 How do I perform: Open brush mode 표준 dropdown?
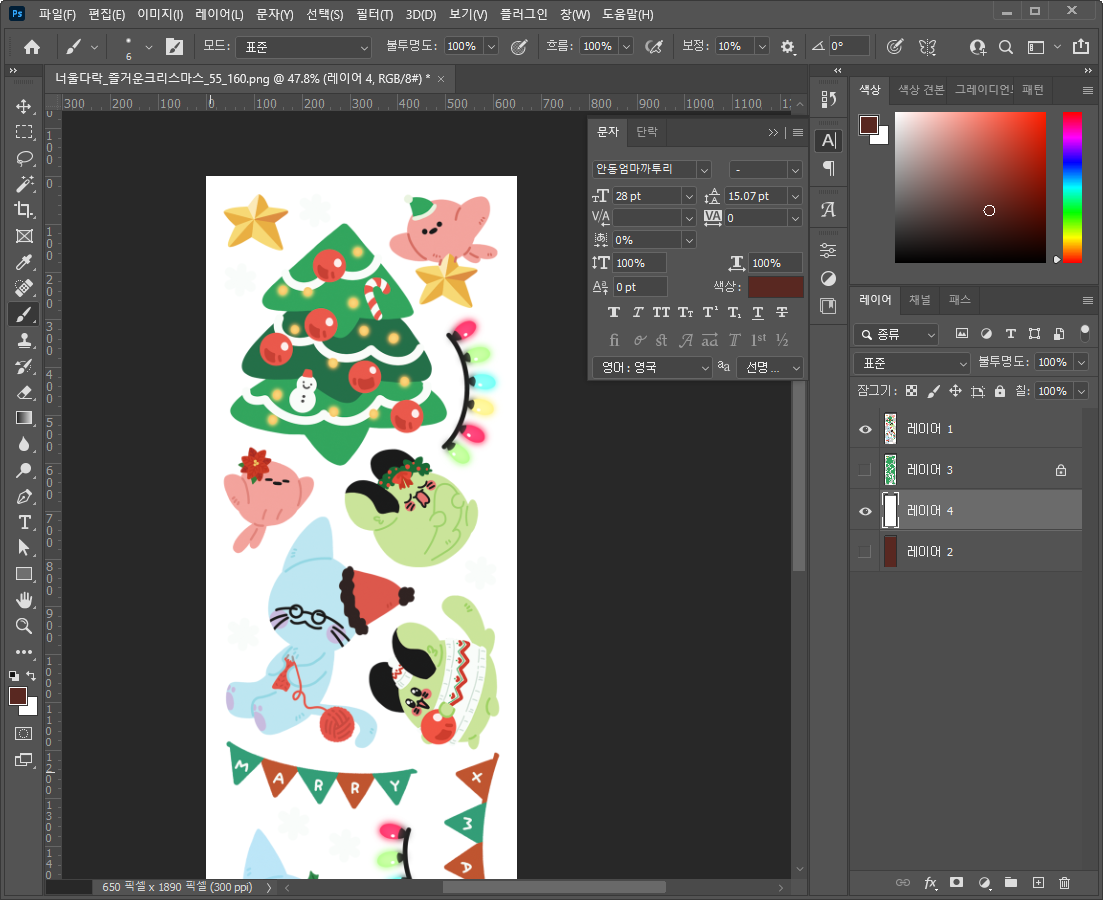[x=303, y=47]
